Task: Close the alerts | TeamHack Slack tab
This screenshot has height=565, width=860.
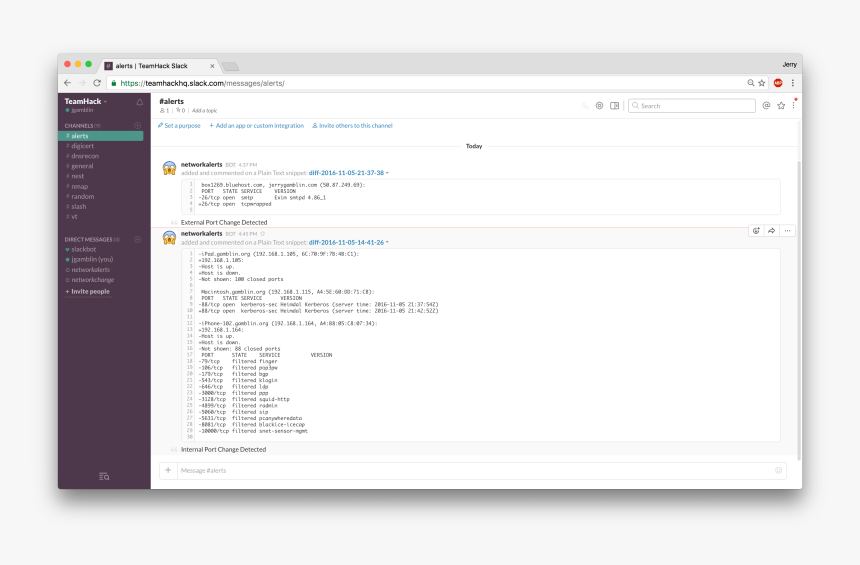Action: pos(212,66)
